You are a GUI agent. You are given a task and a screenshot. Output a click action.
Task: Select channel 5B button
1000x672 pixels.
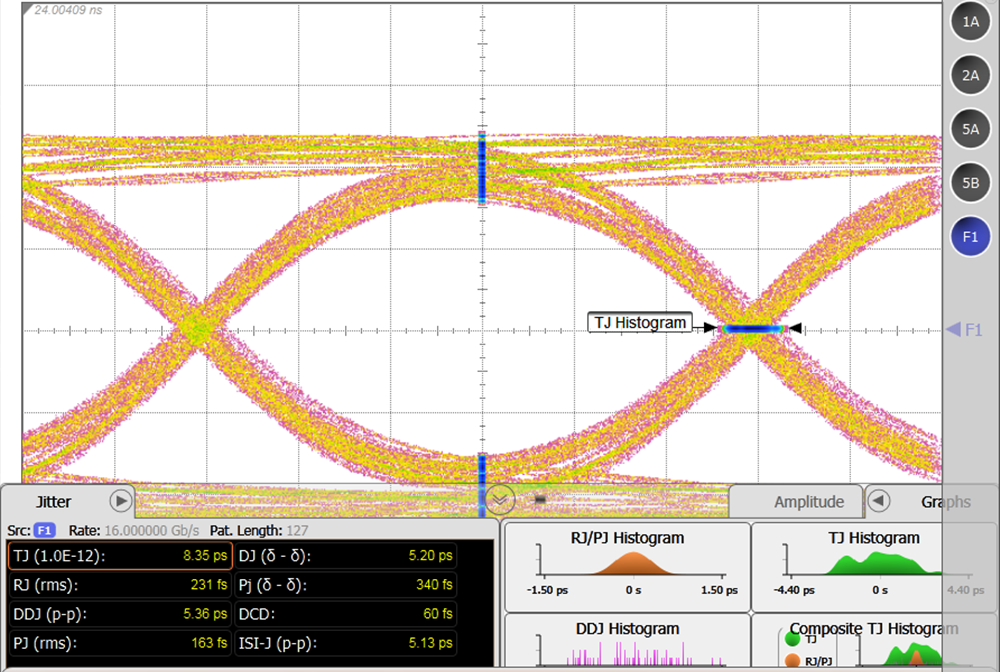coord(970,183)
